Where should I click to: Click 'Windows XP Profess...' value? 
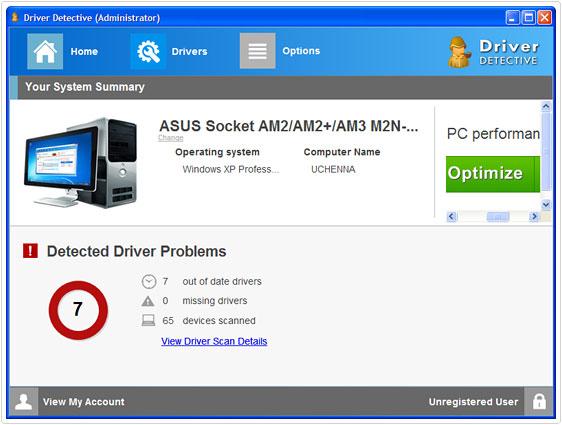[x=230, y=169]
